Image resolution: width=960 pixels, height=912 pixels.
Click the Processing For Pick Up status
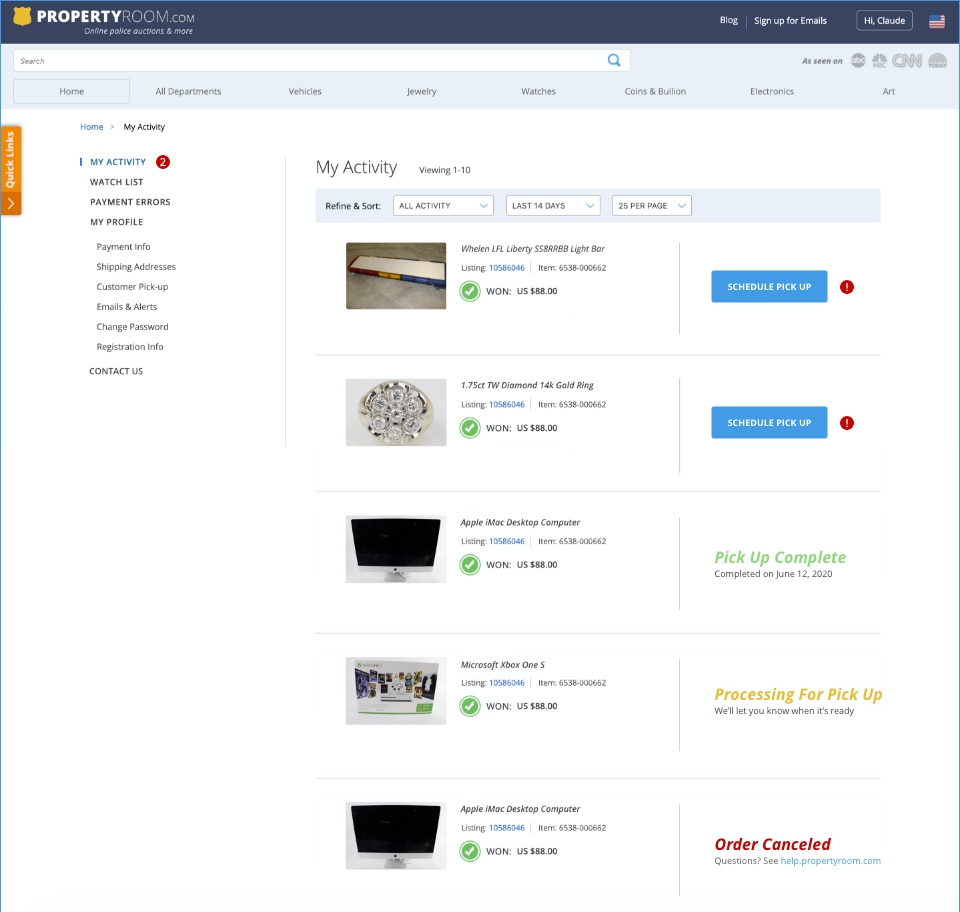[798, 694]
